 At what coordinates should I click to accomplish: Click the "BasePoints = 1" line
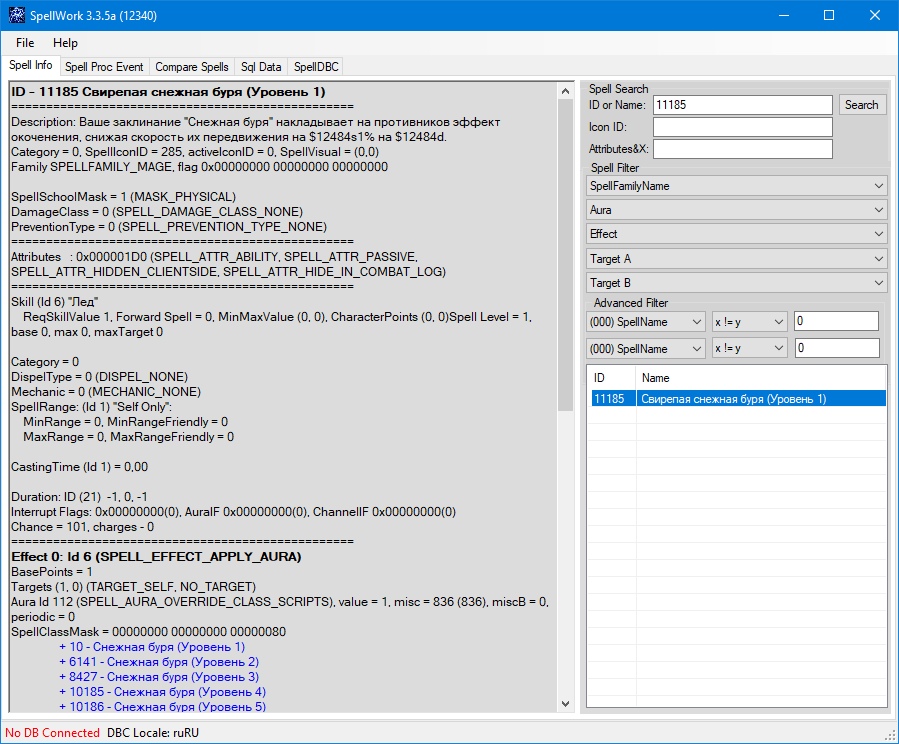[52, 571]
